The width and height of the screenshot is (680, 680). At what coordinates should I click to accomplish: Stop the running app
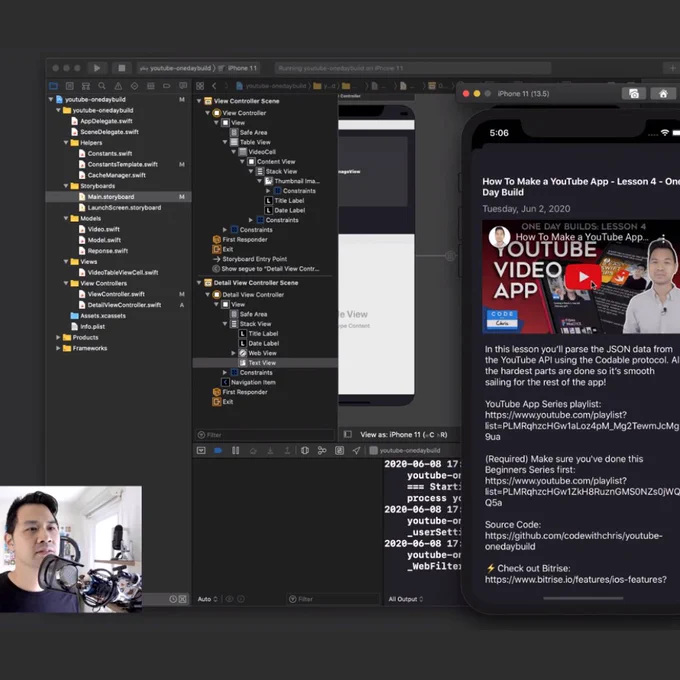click(x=122, y=68)
